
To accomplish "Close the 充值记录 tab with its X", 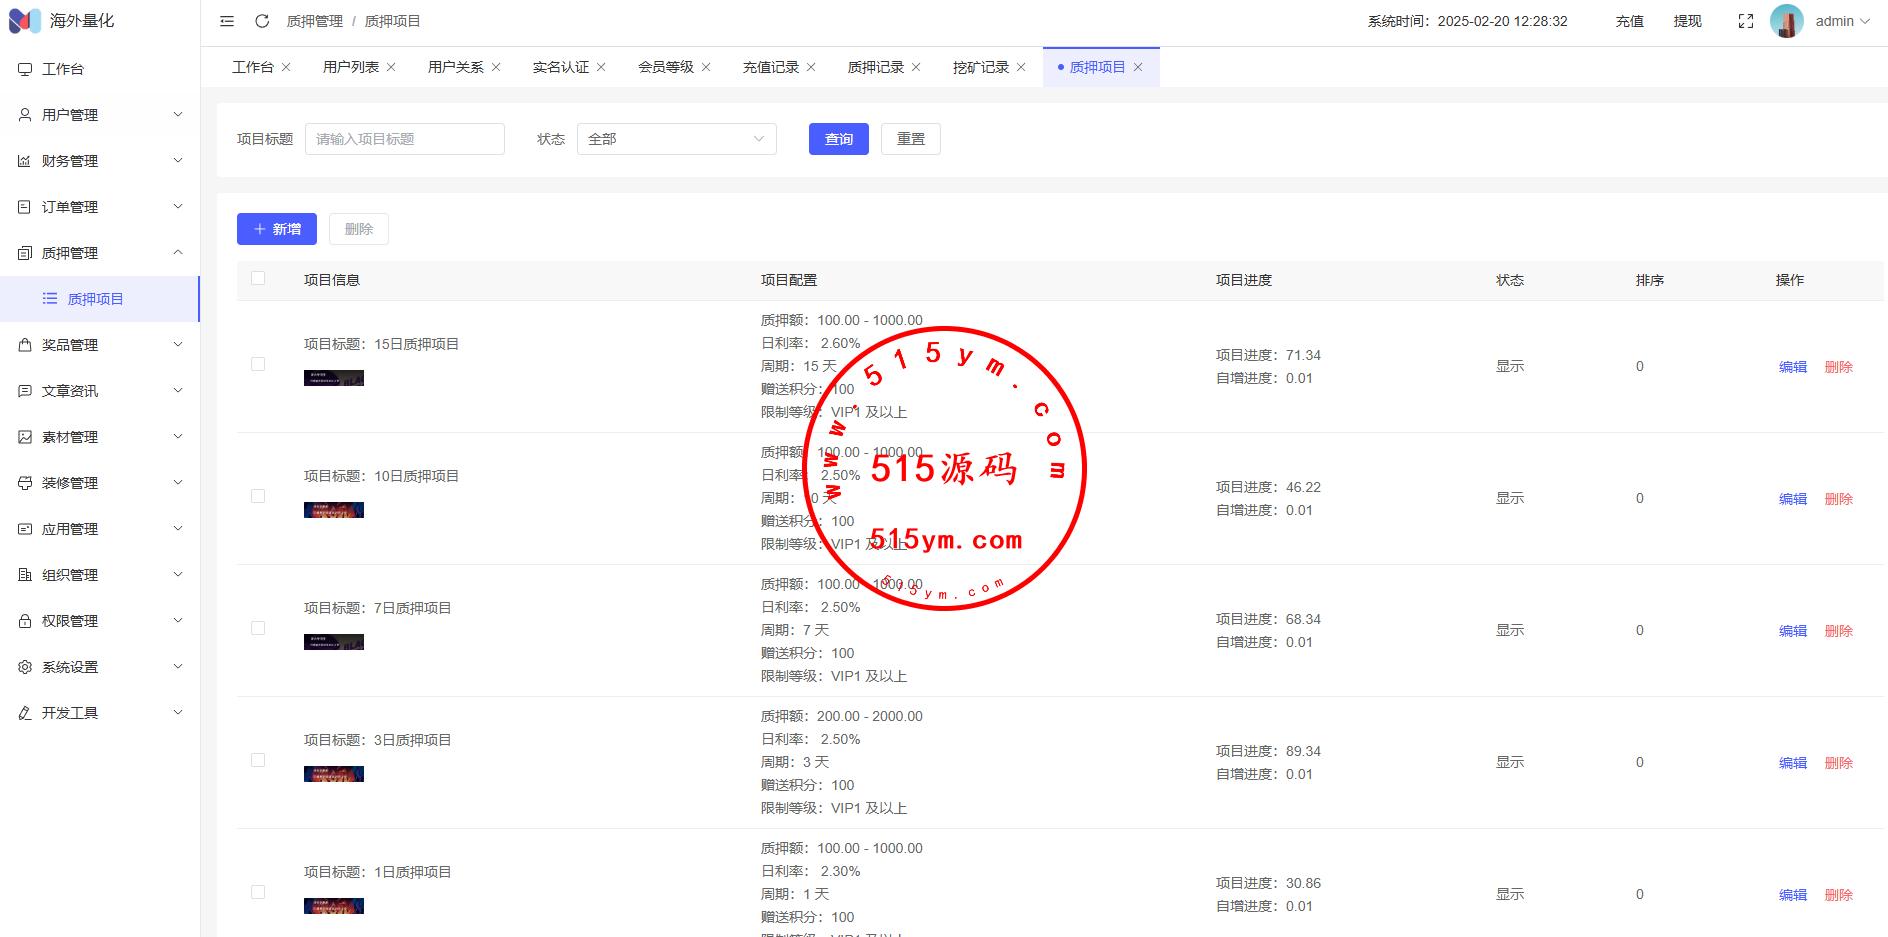I will 811,67.
